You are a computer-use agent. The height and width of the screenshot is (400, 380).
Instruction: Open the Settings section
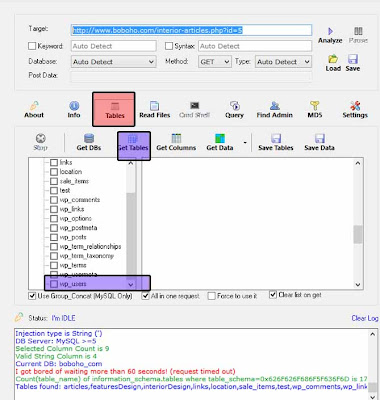tap(355, 110)
